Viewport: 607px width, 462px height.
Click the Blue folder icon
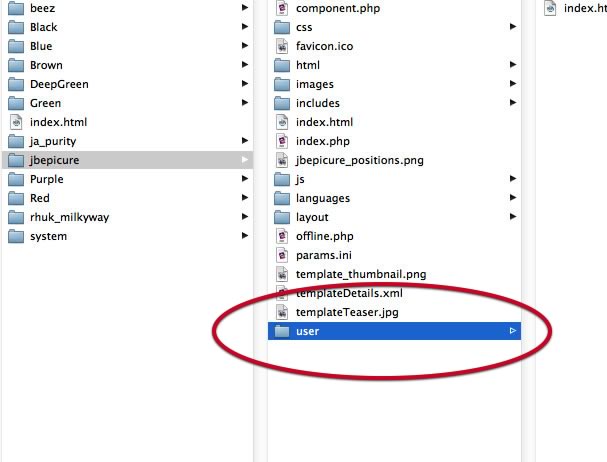tap(16, 46)
